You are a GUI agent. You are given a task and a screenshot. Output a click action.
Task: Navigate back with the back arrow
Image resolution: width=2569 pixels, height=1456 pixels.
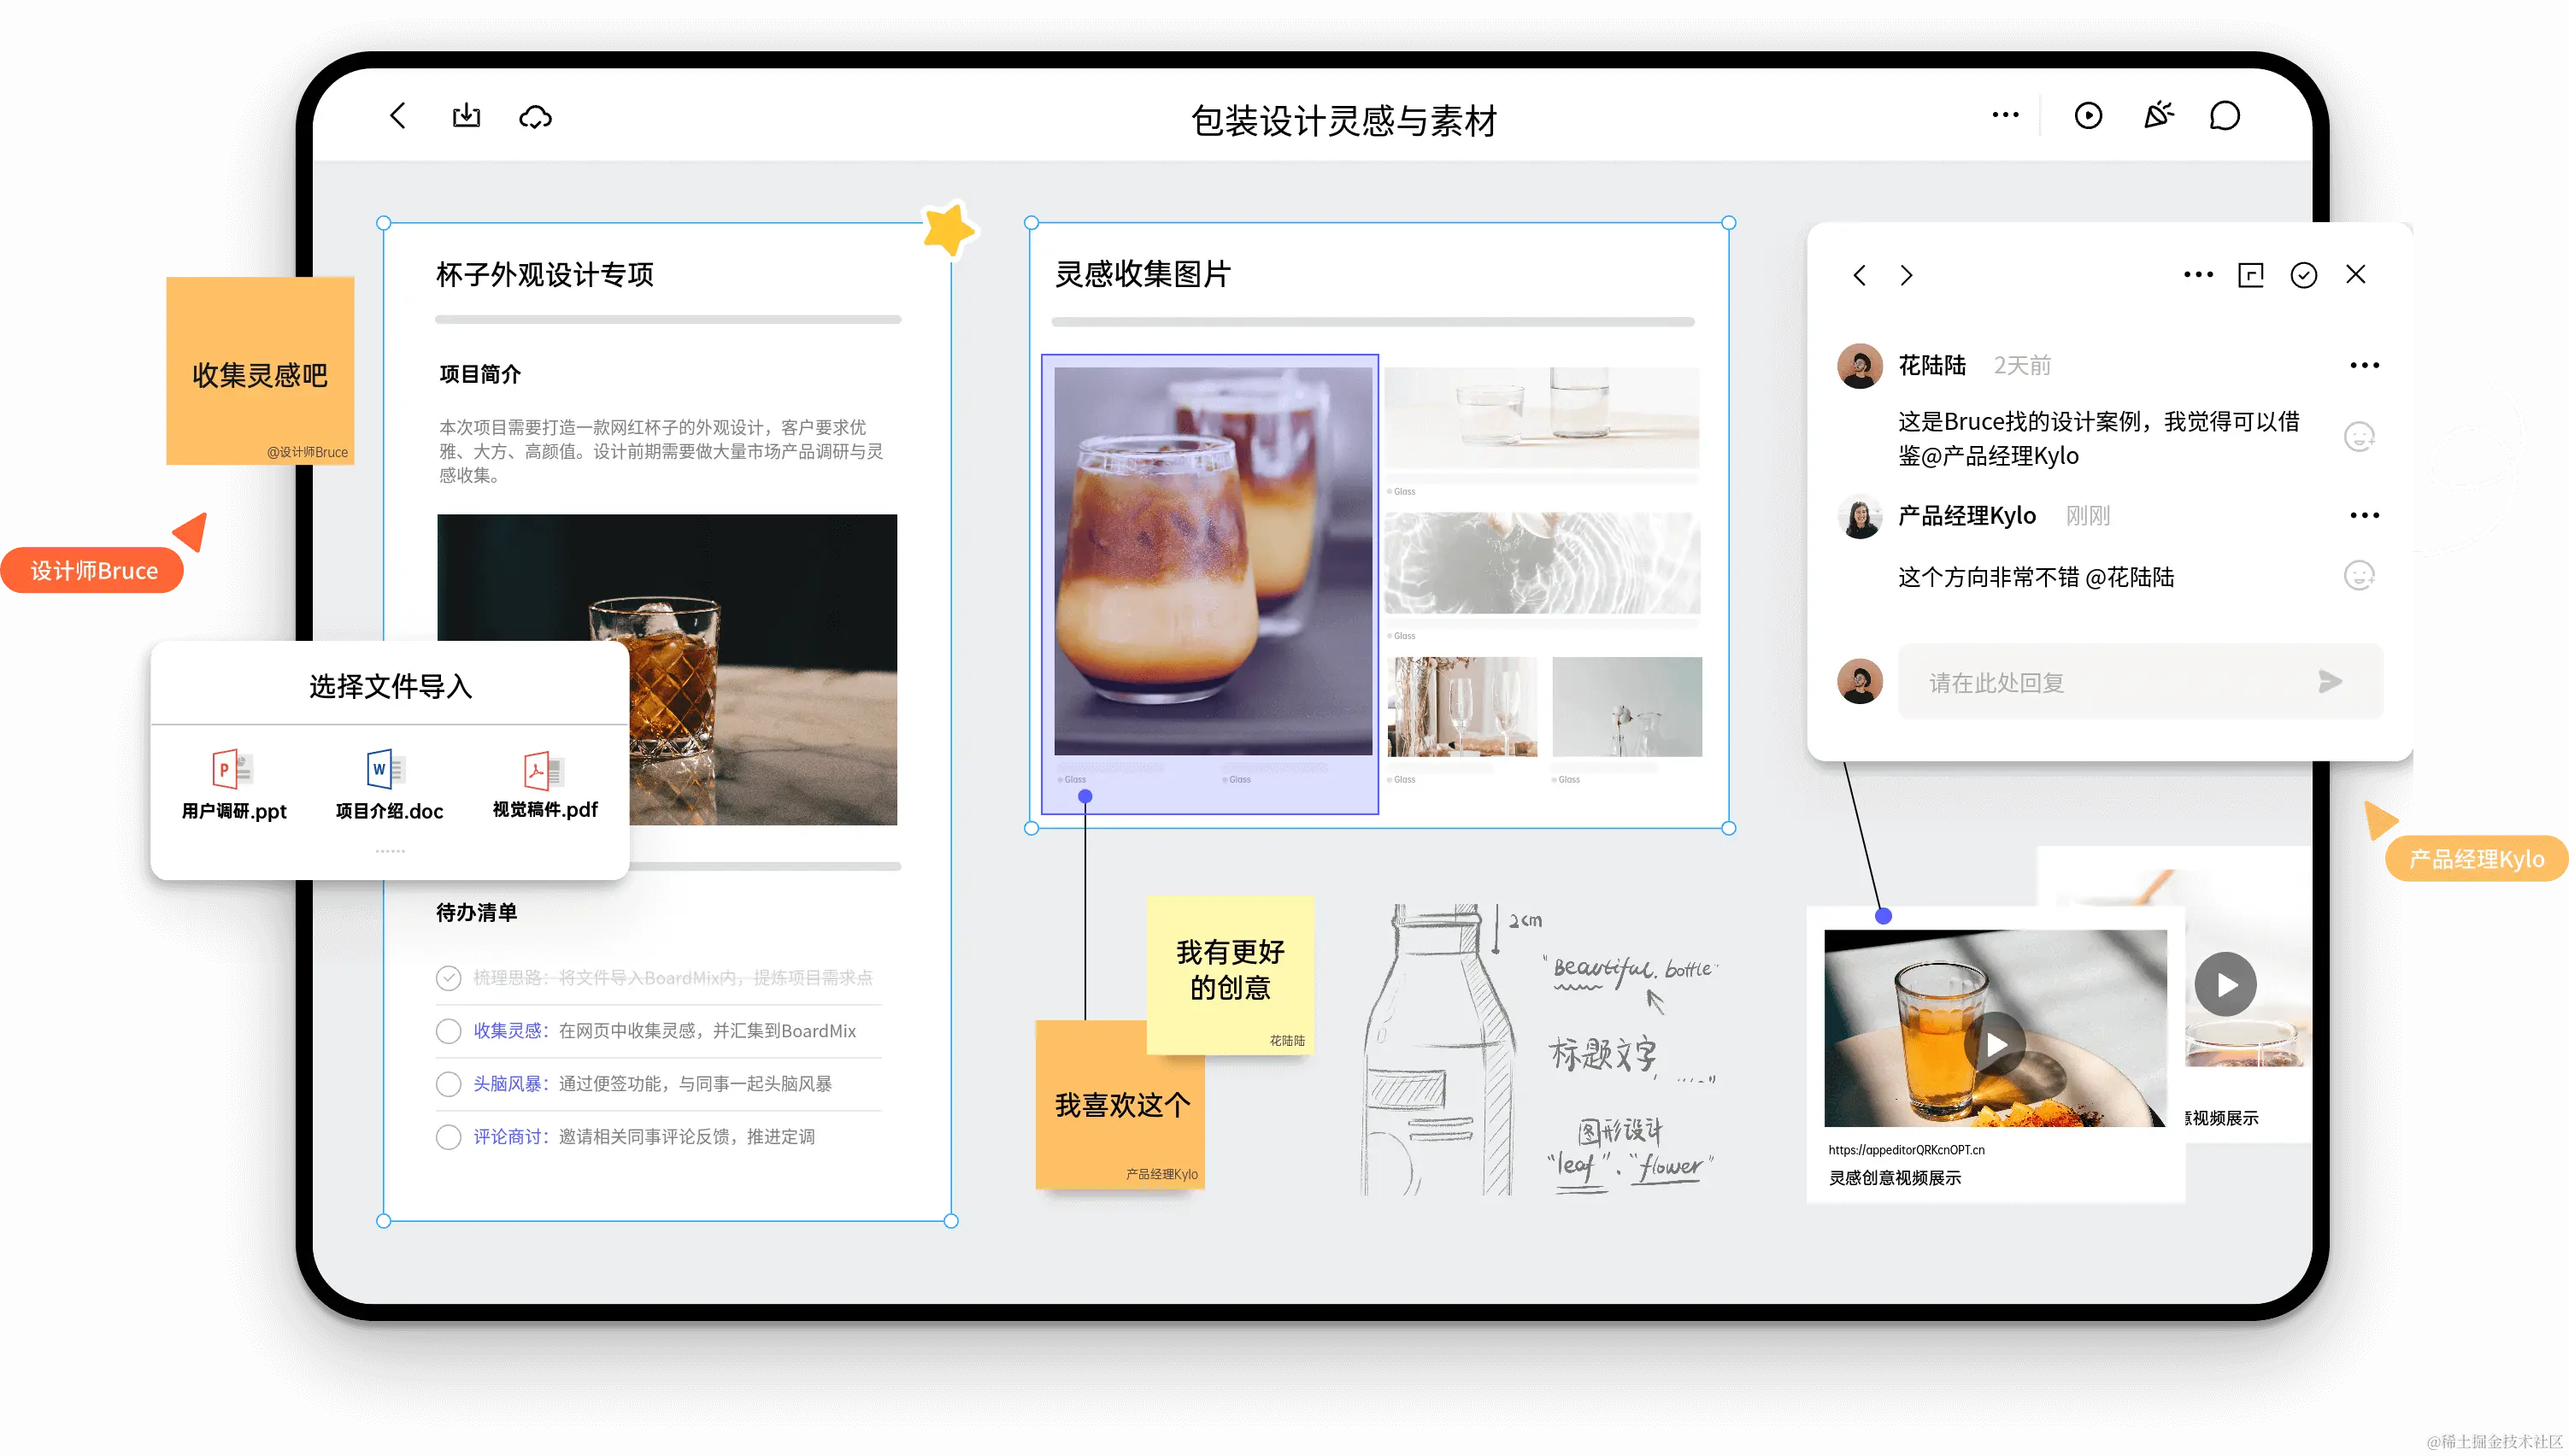(397, 115)
